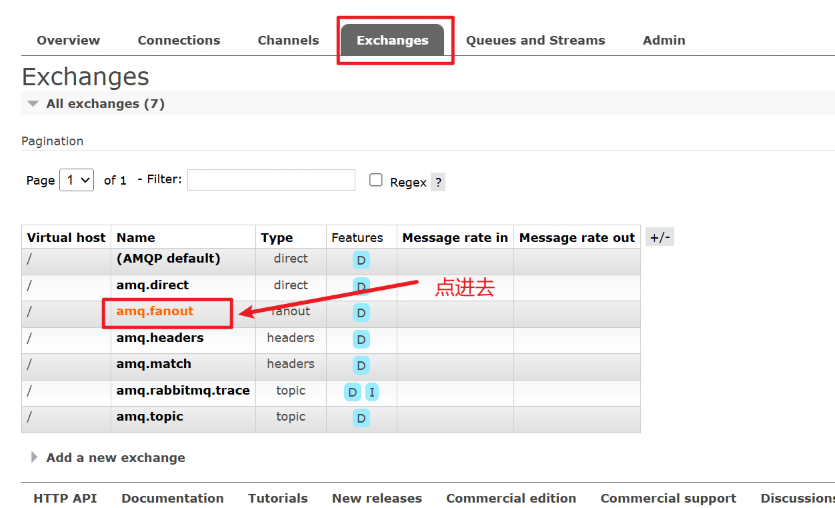Show Regex help question mark
This screenshot has height=508, width=835.
pyautogui.click(x=438, y=182)
